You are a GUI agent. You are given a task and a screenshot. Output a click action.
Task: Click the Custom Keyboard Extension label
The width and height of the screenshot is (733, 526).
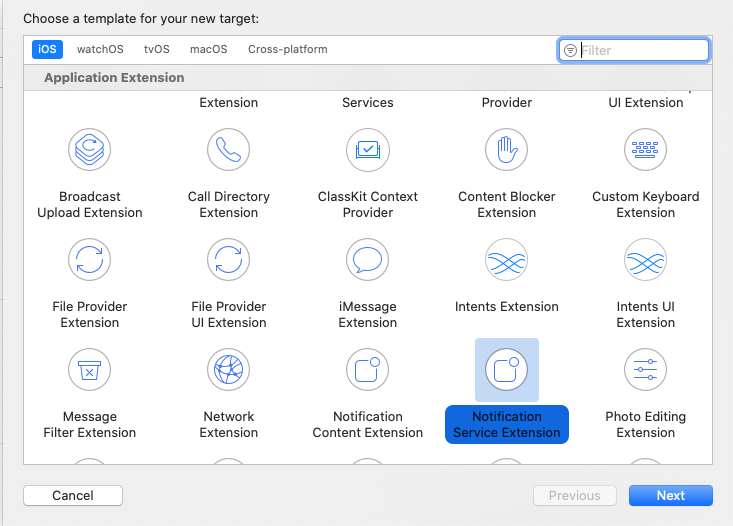(646, 204)
